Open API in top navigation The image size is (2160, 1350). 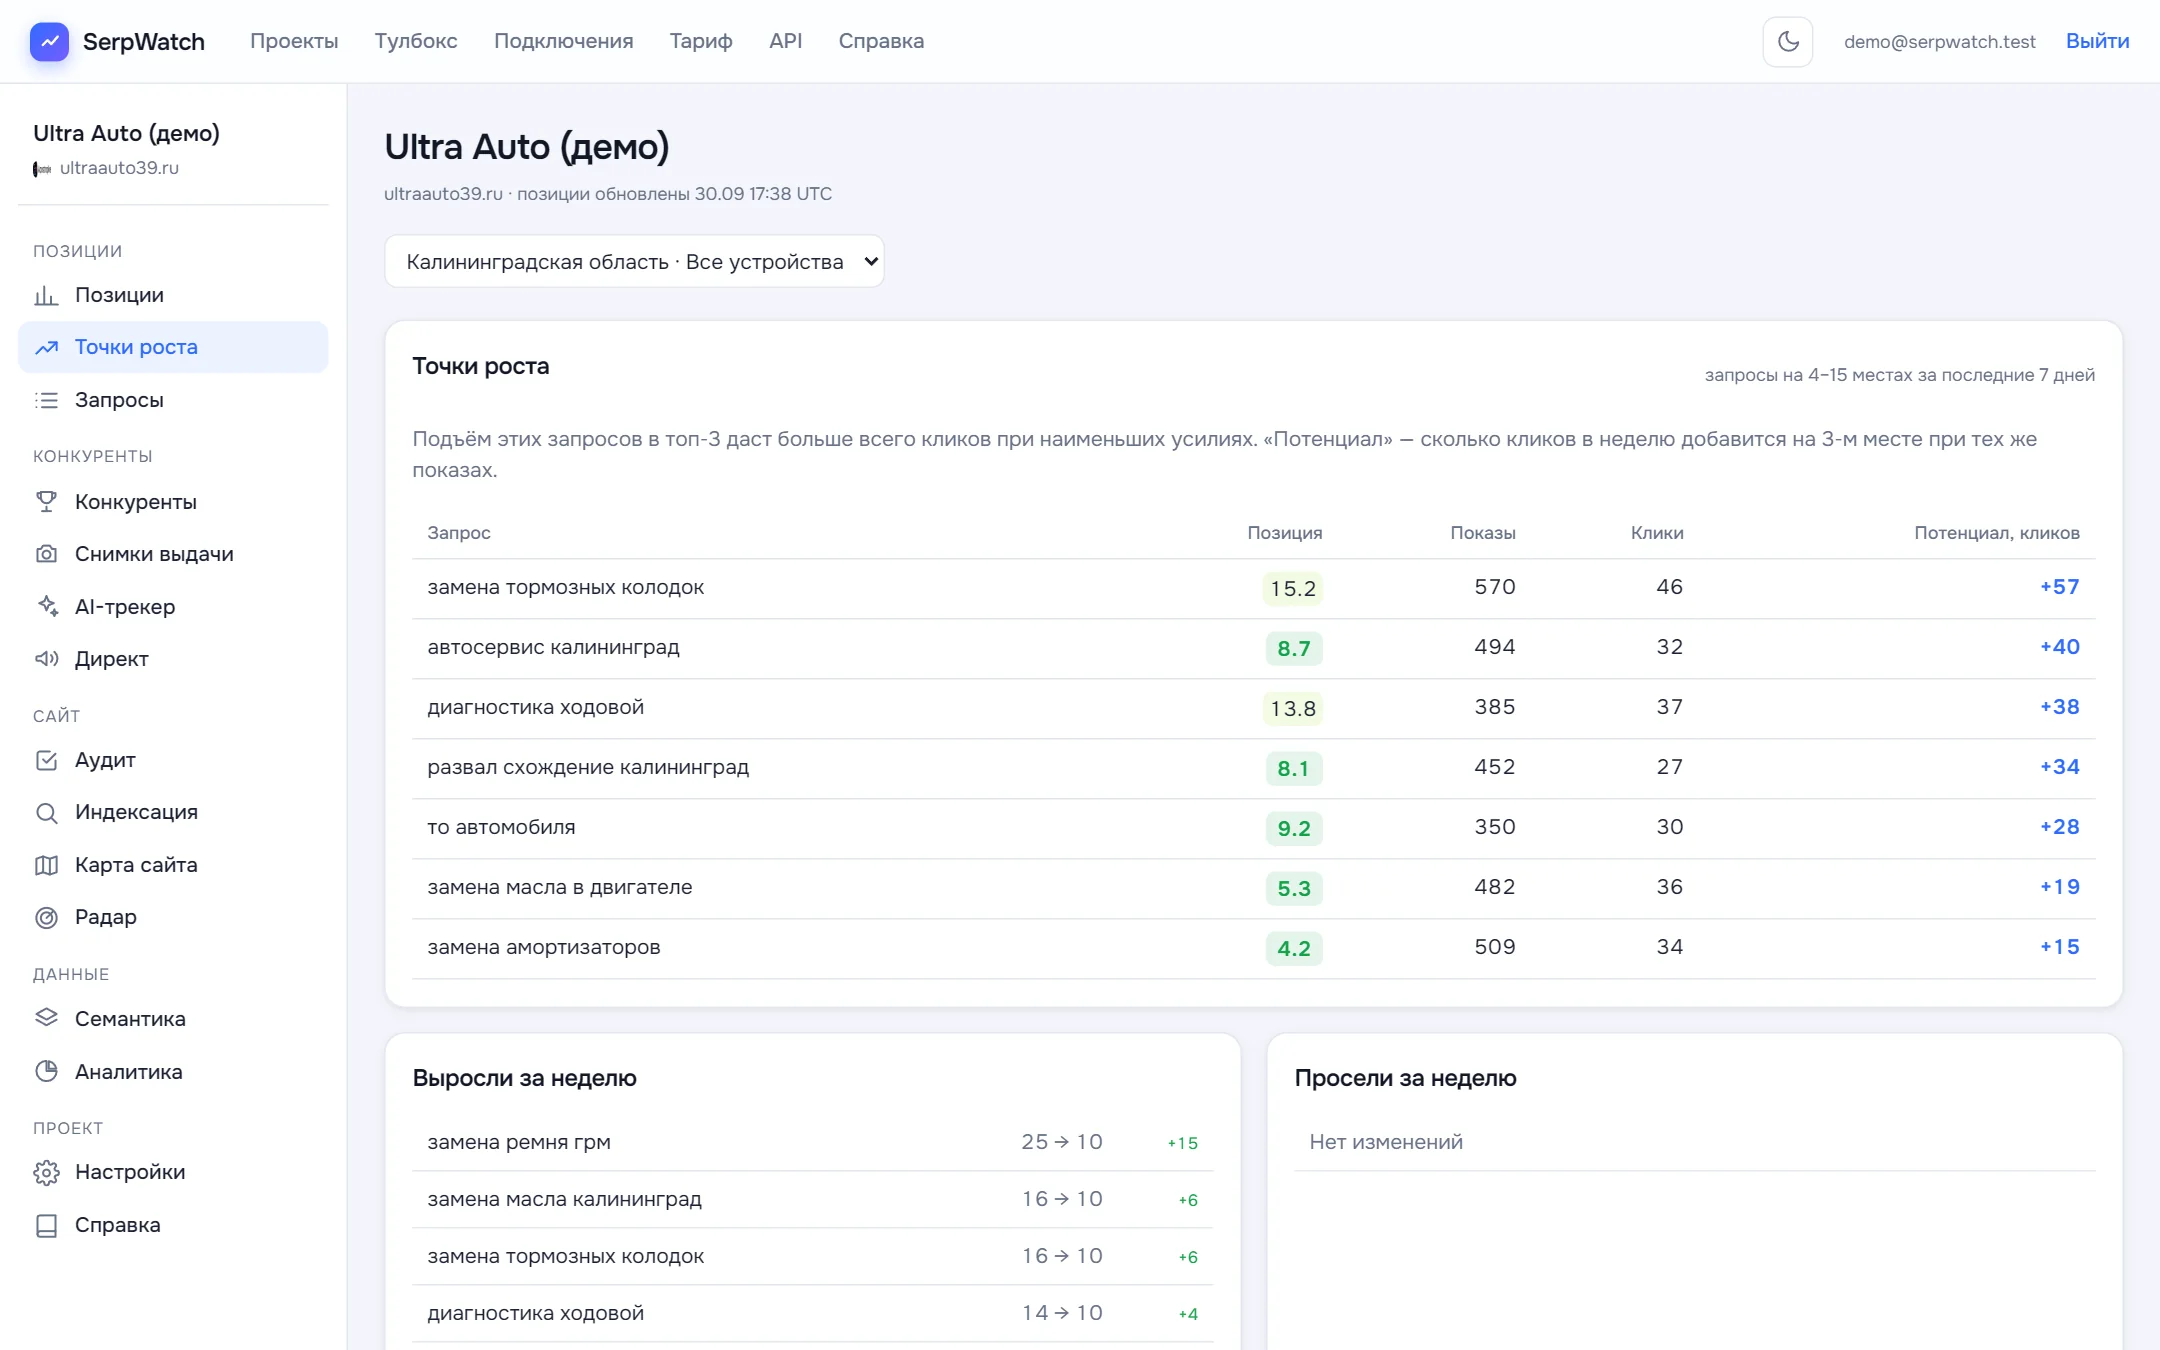[x=785, y=41]
